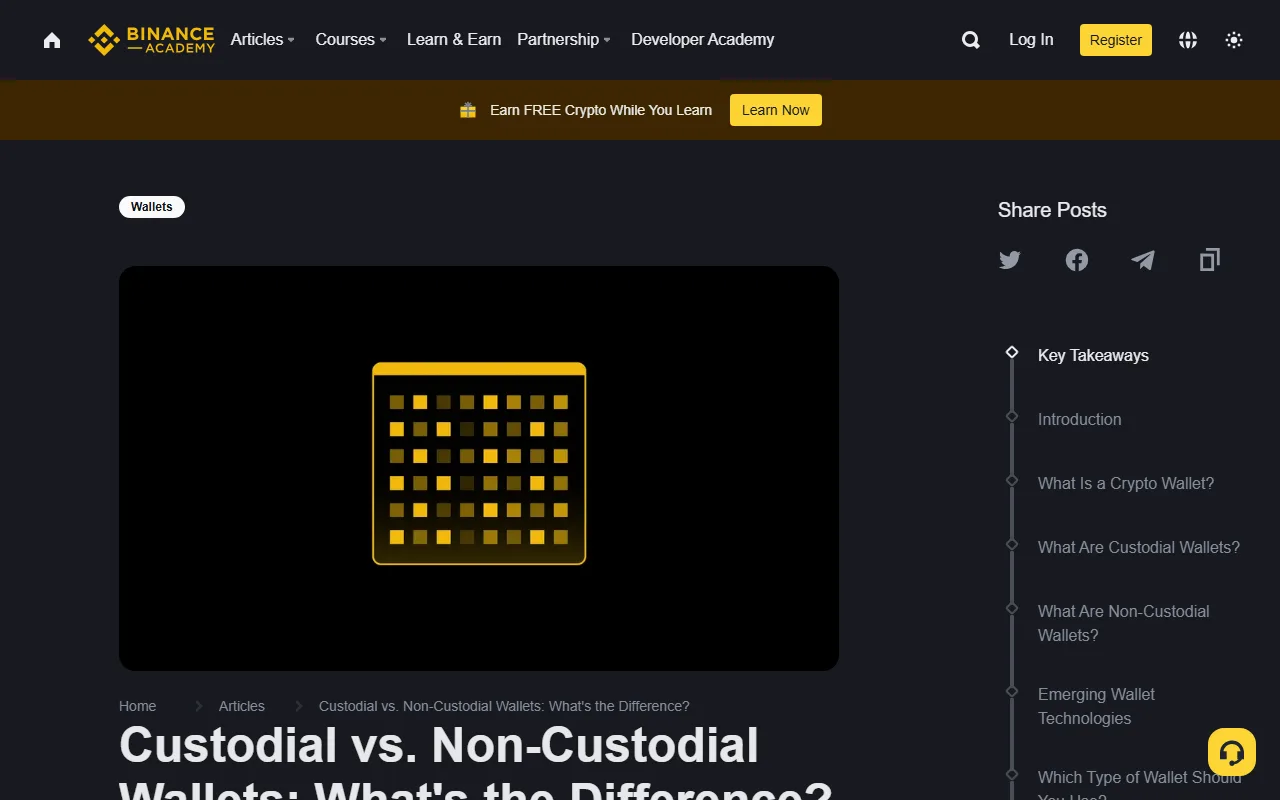
Task: Click the gift icon in banner
Action: point(468,110)
